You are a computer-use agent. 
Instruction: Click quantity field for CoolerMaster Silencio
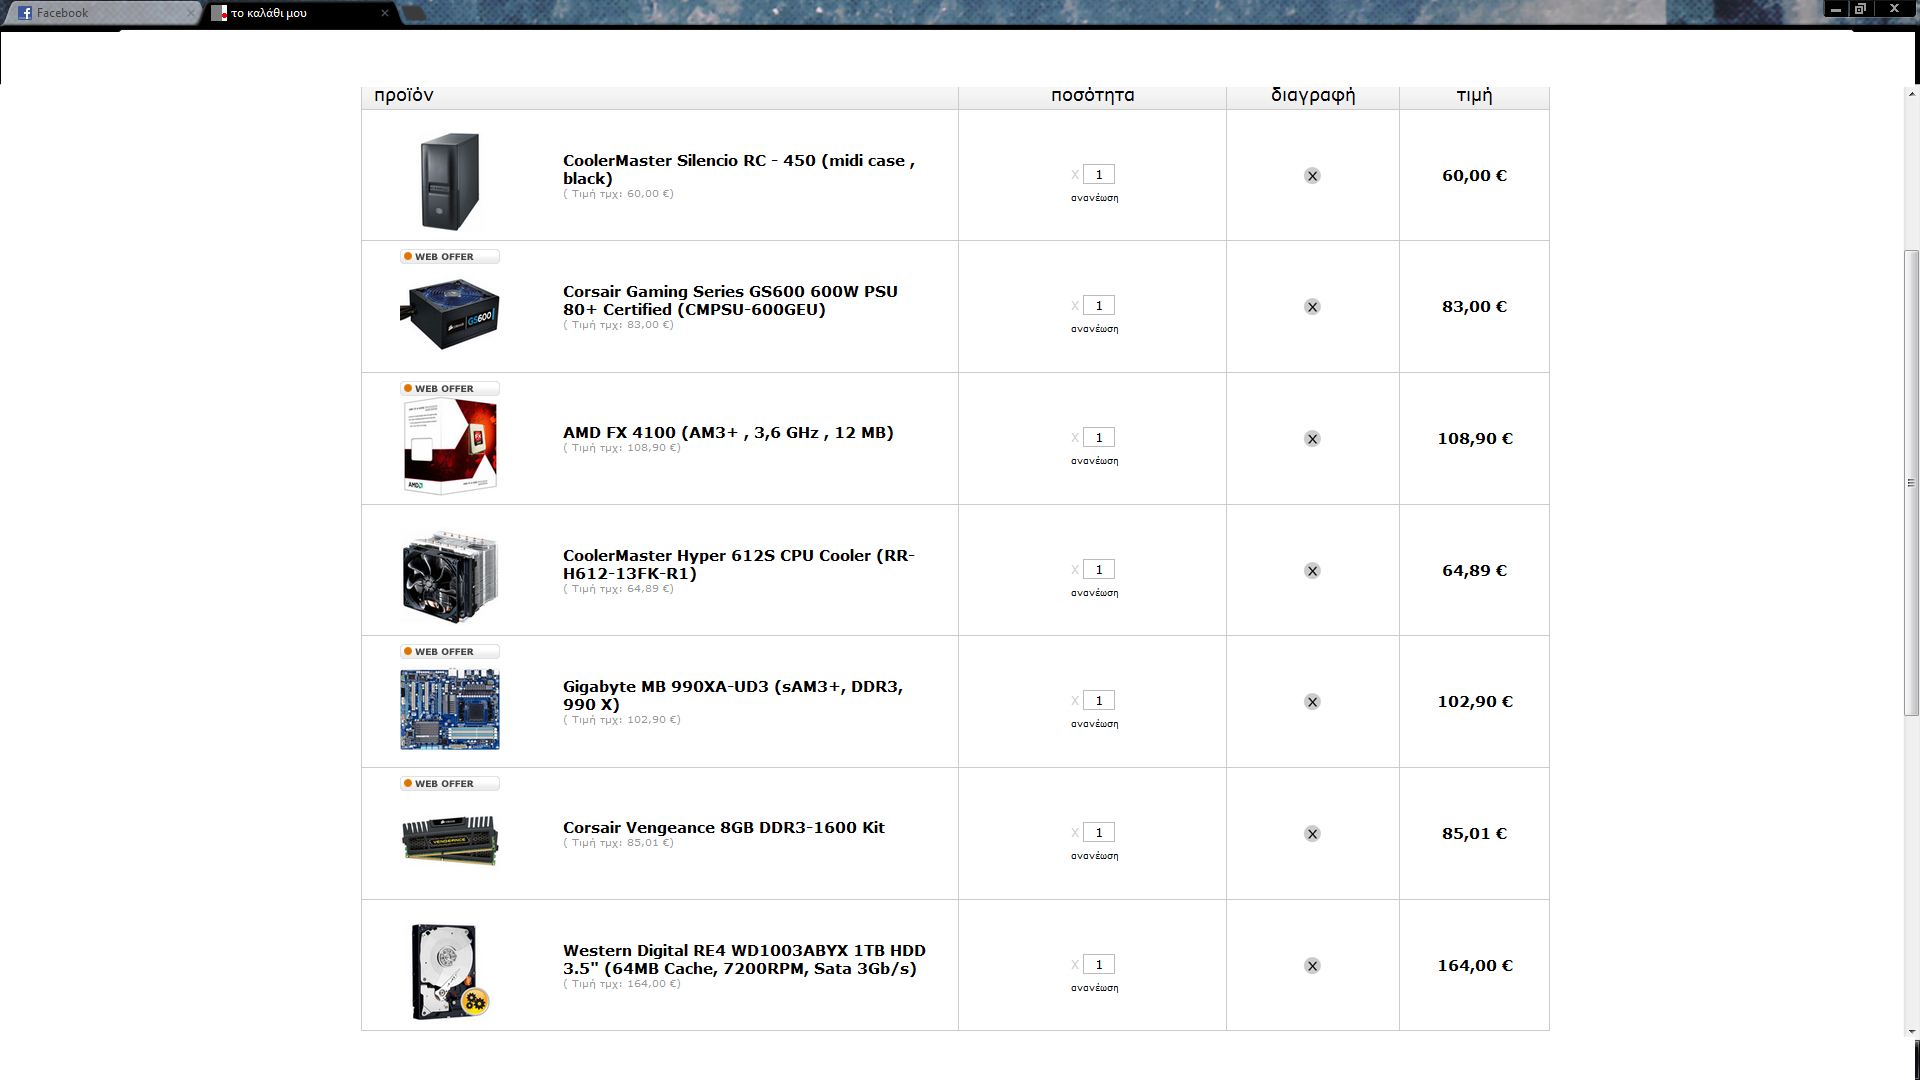(x=1099, y=174)
